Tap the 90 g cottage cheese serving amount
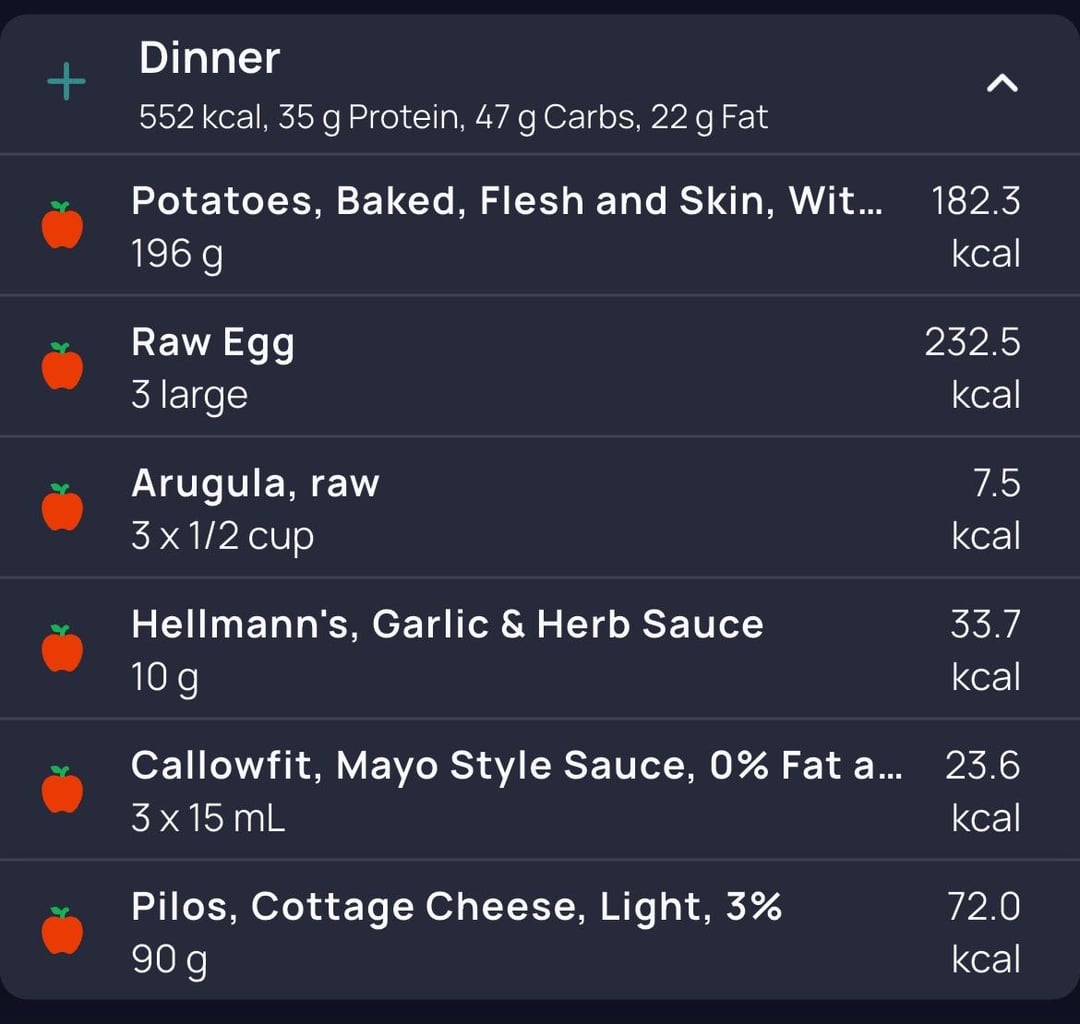 point(169,960)
